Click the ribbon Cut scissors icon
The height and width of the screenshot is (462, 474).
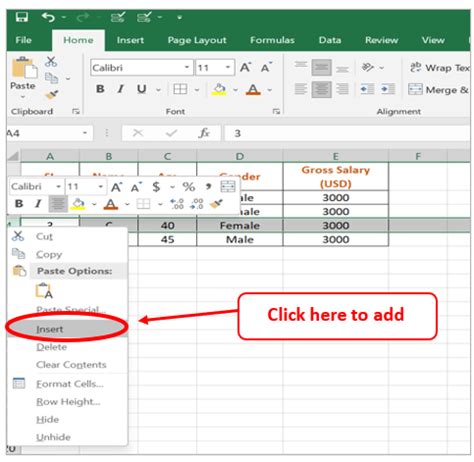pos(51,62)
